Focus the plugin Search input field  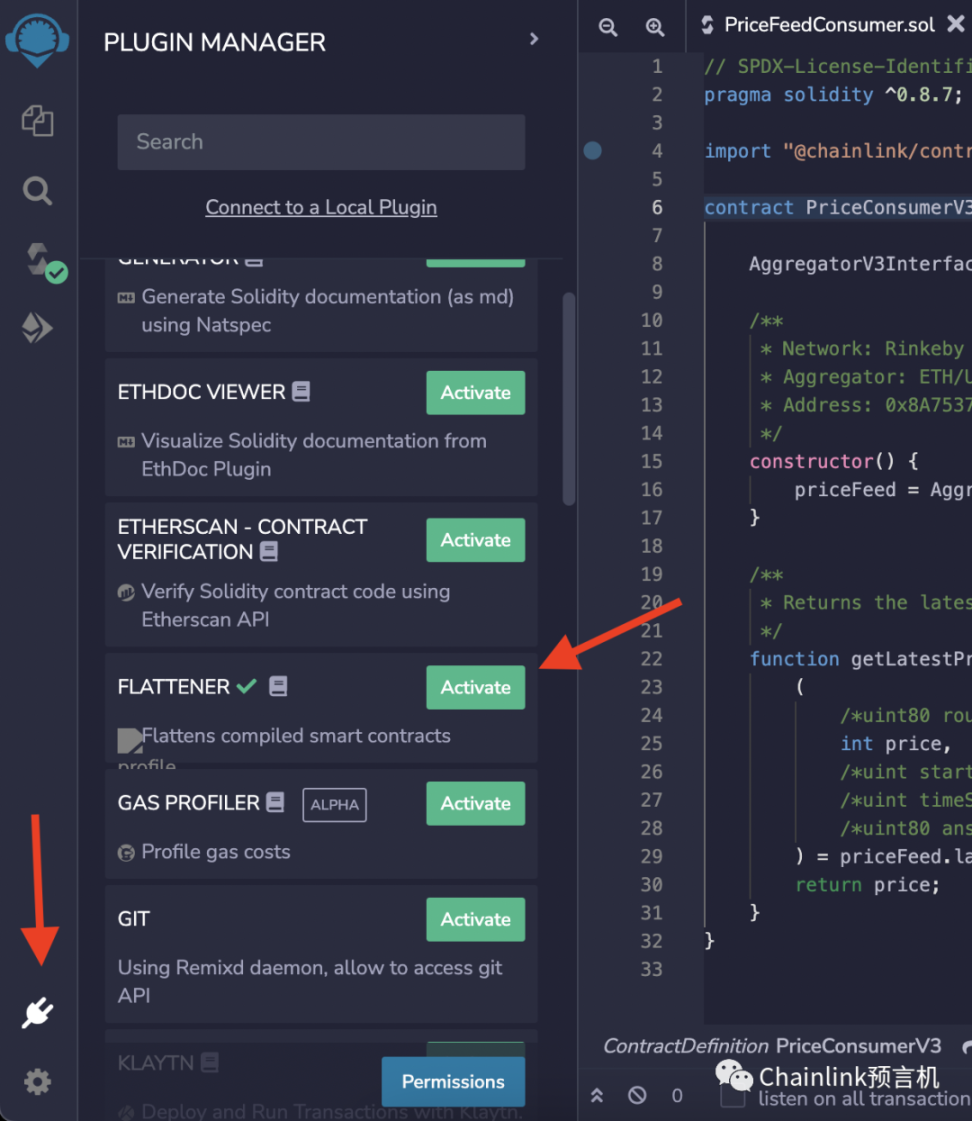point(321,142)
